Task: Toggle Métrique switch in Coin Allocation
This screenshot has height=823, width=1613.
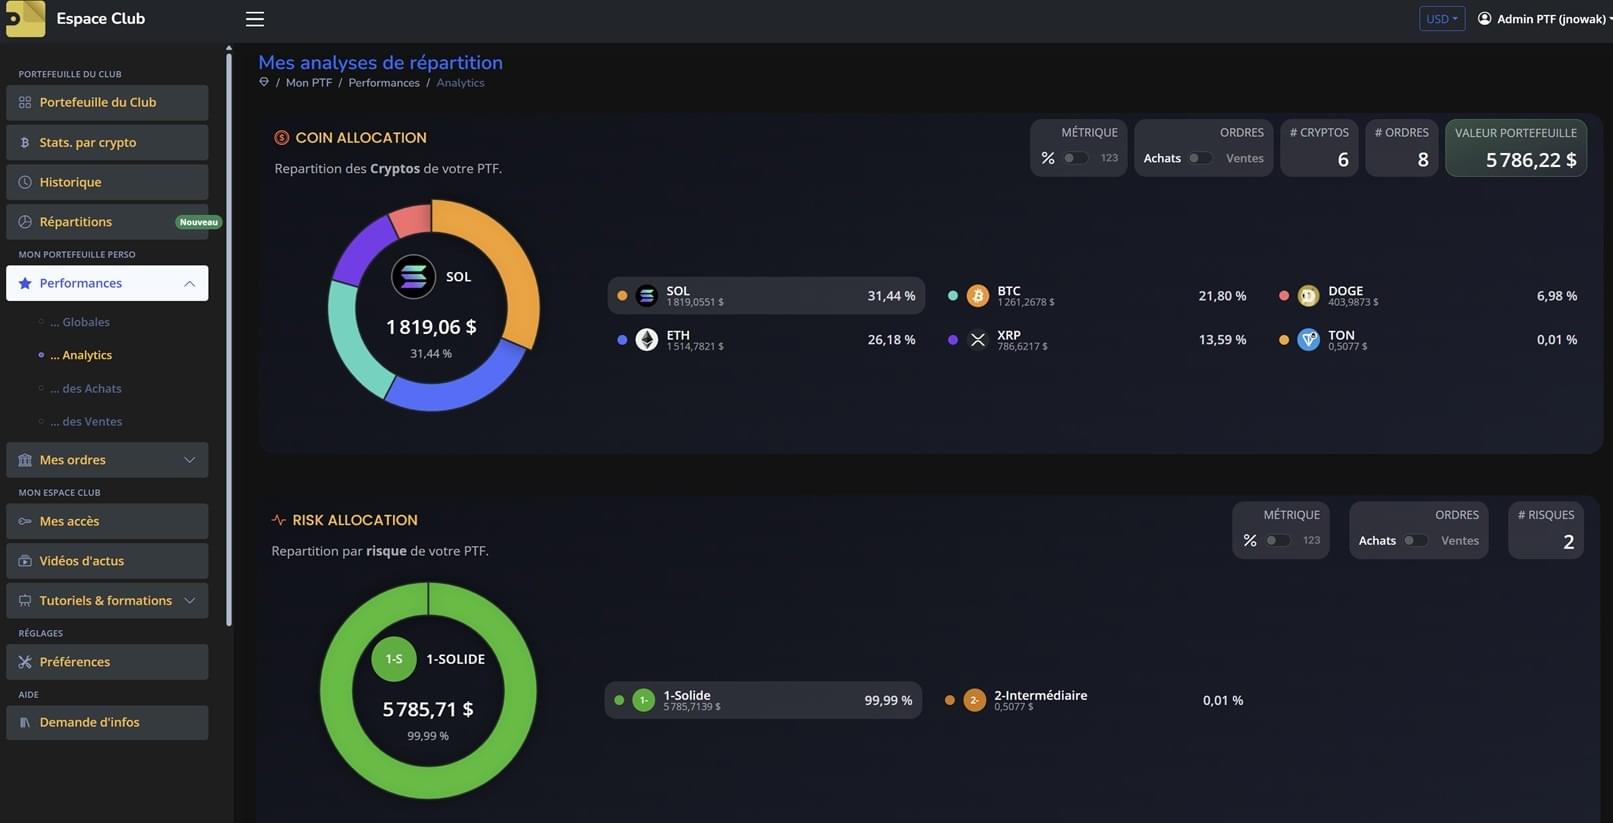Action: [x=1075, y=158]
